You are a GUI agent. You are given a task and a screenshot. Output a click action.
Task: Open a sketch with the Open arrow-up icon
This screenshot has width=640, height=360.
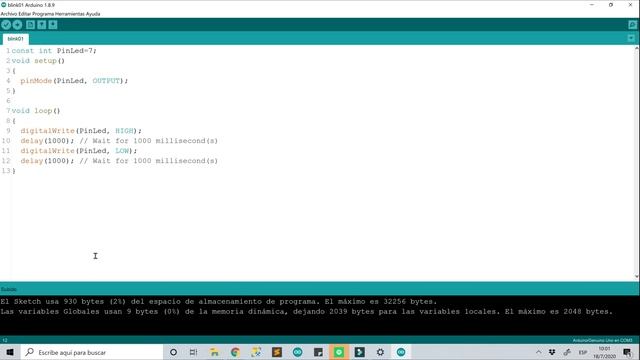point(42,25)
